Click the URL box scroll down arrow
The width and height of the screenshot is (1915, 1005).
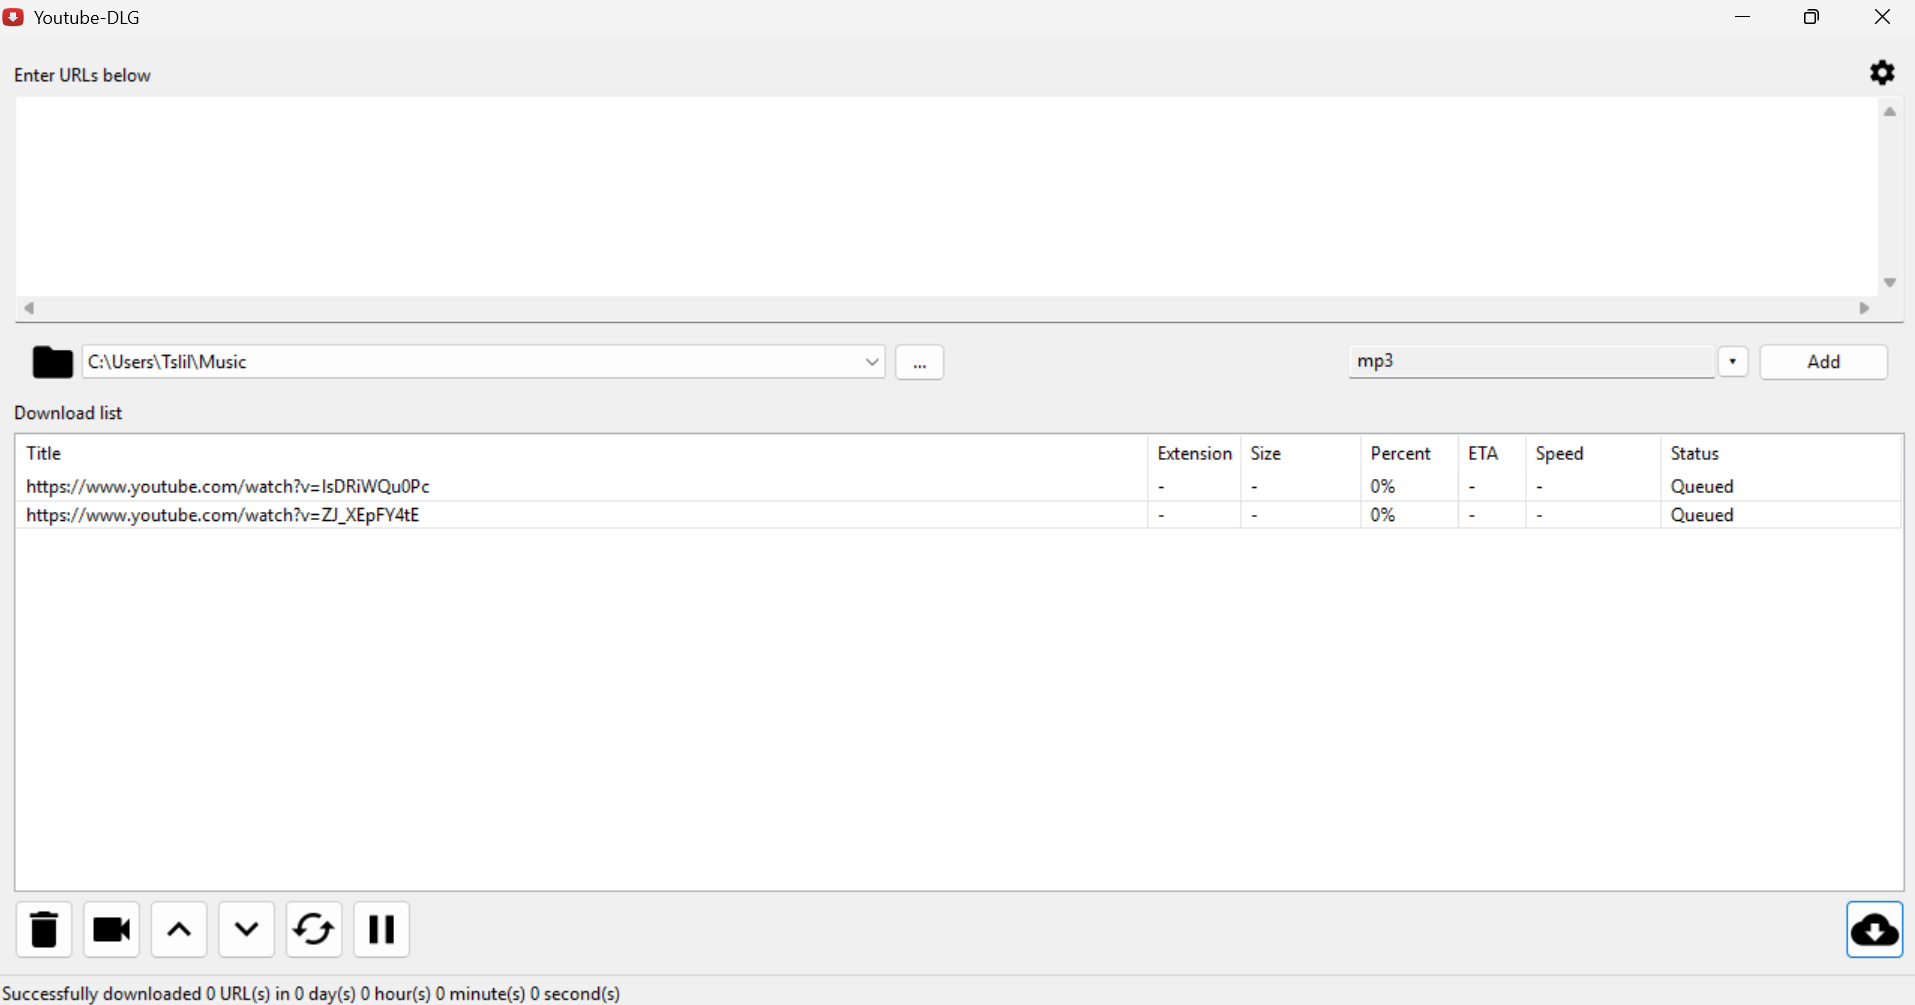click(x=1889, y=283)
